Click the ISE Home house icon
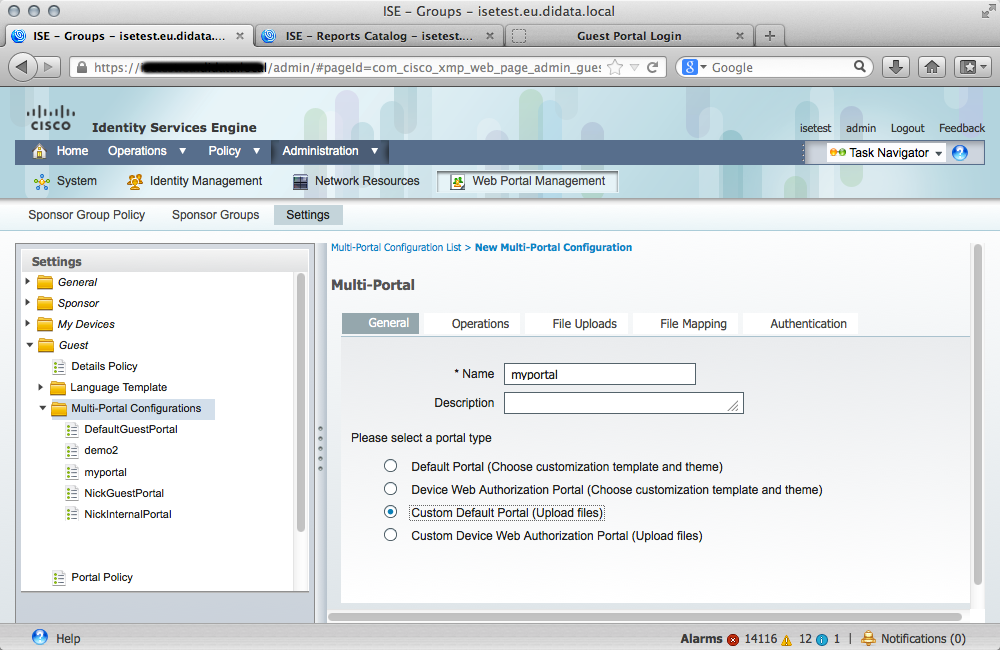The width and height of the screenshot is (1000, 650). tap(40, 151)
